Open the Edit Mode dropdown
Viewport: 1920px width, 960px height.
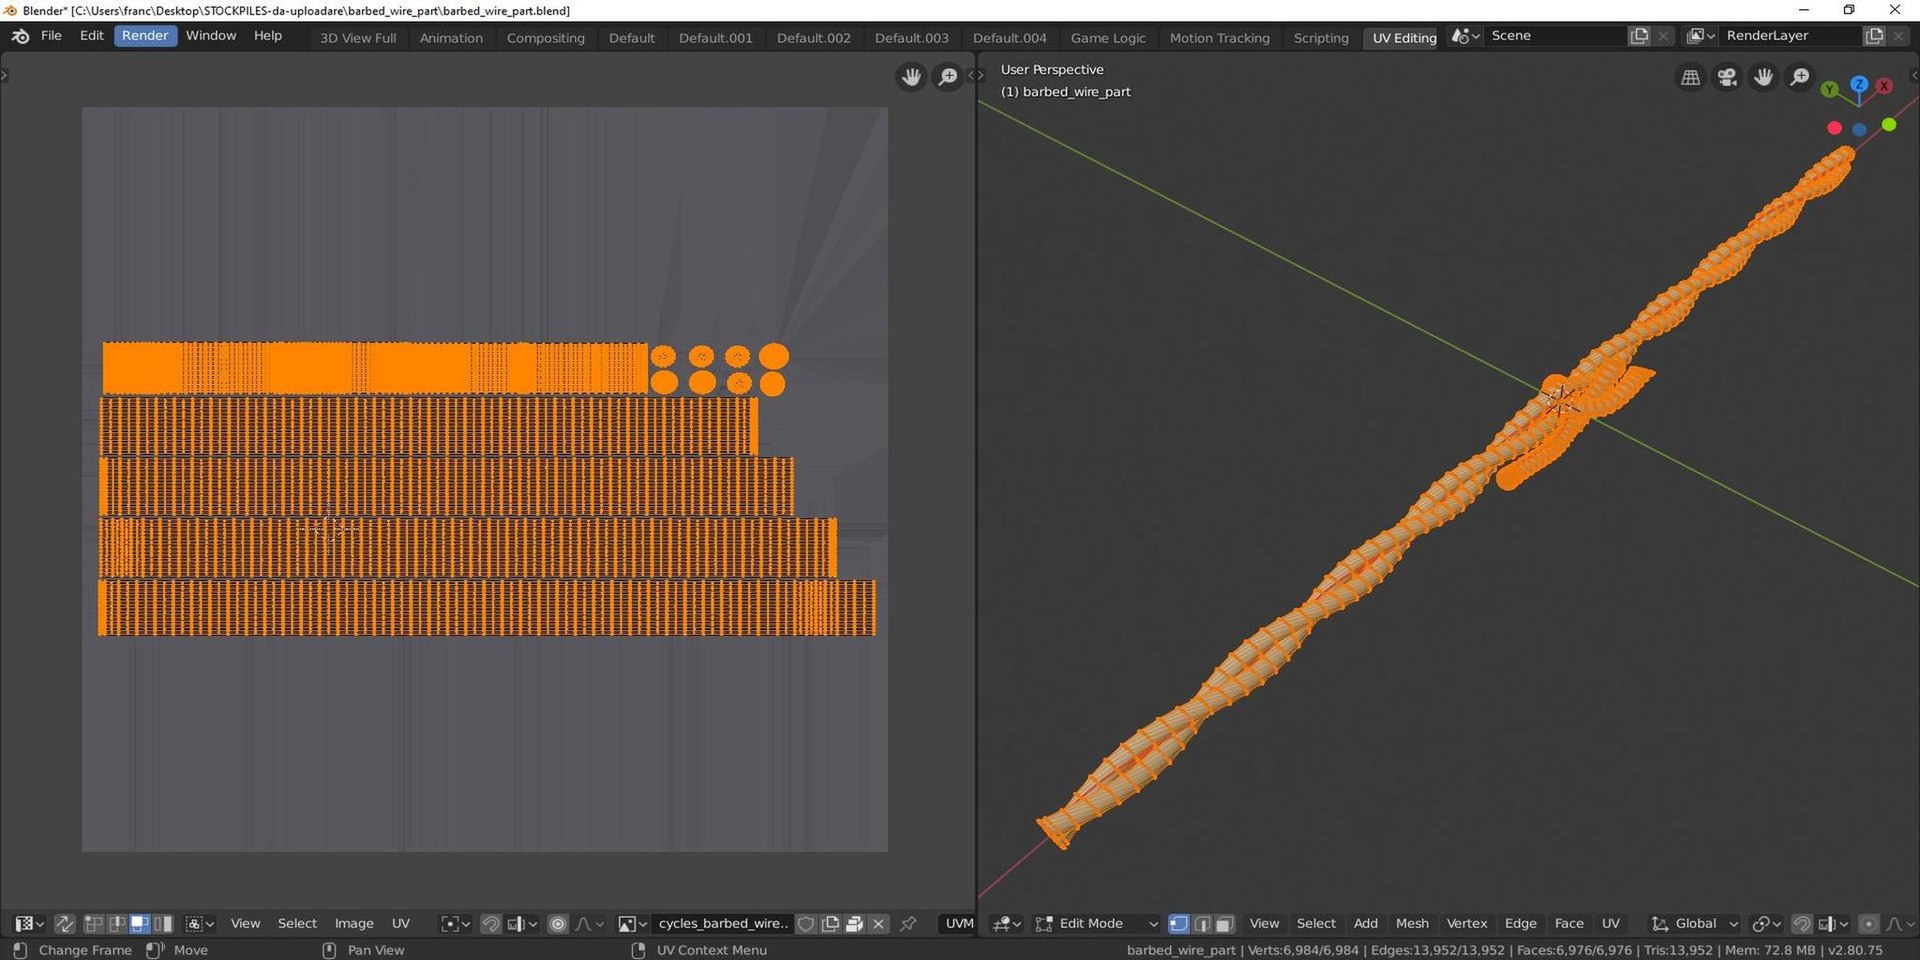[1097, 924]
